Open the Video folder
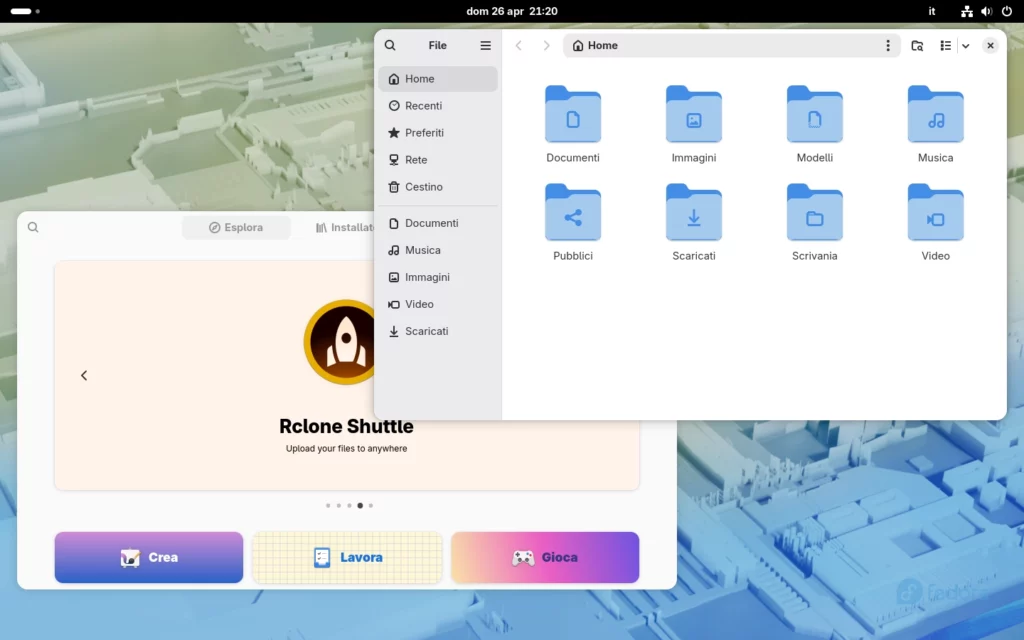Screen dimensions: 1024x640 (x=935, y=213)
